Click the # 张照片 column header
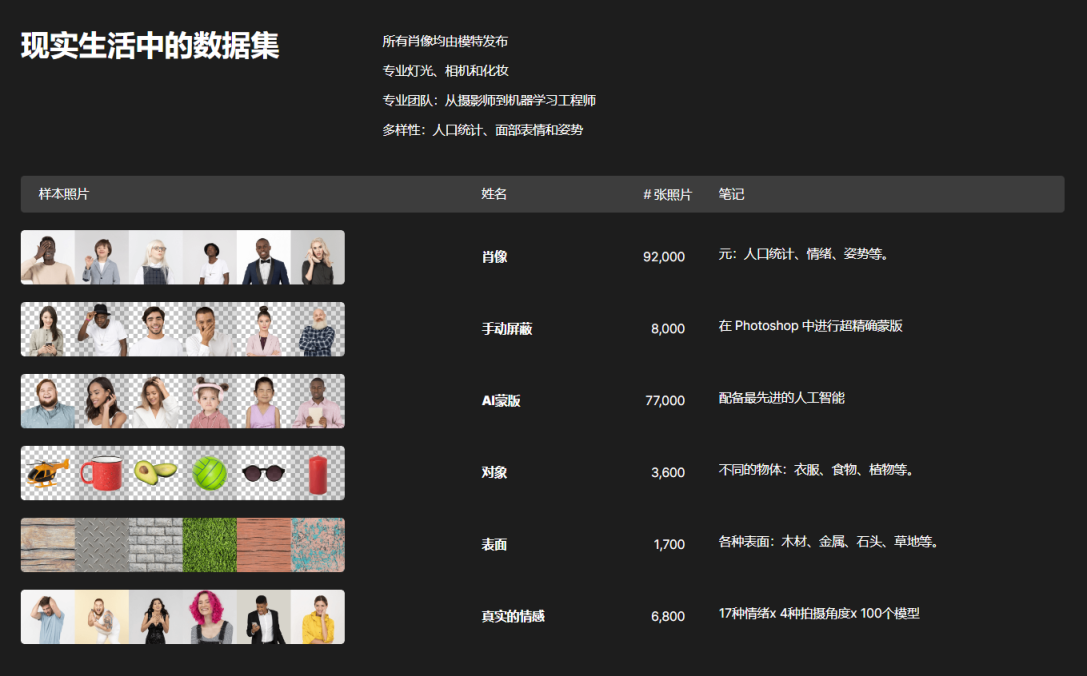Viewport: 1087px width, 676px height. [x=667, y=195]
